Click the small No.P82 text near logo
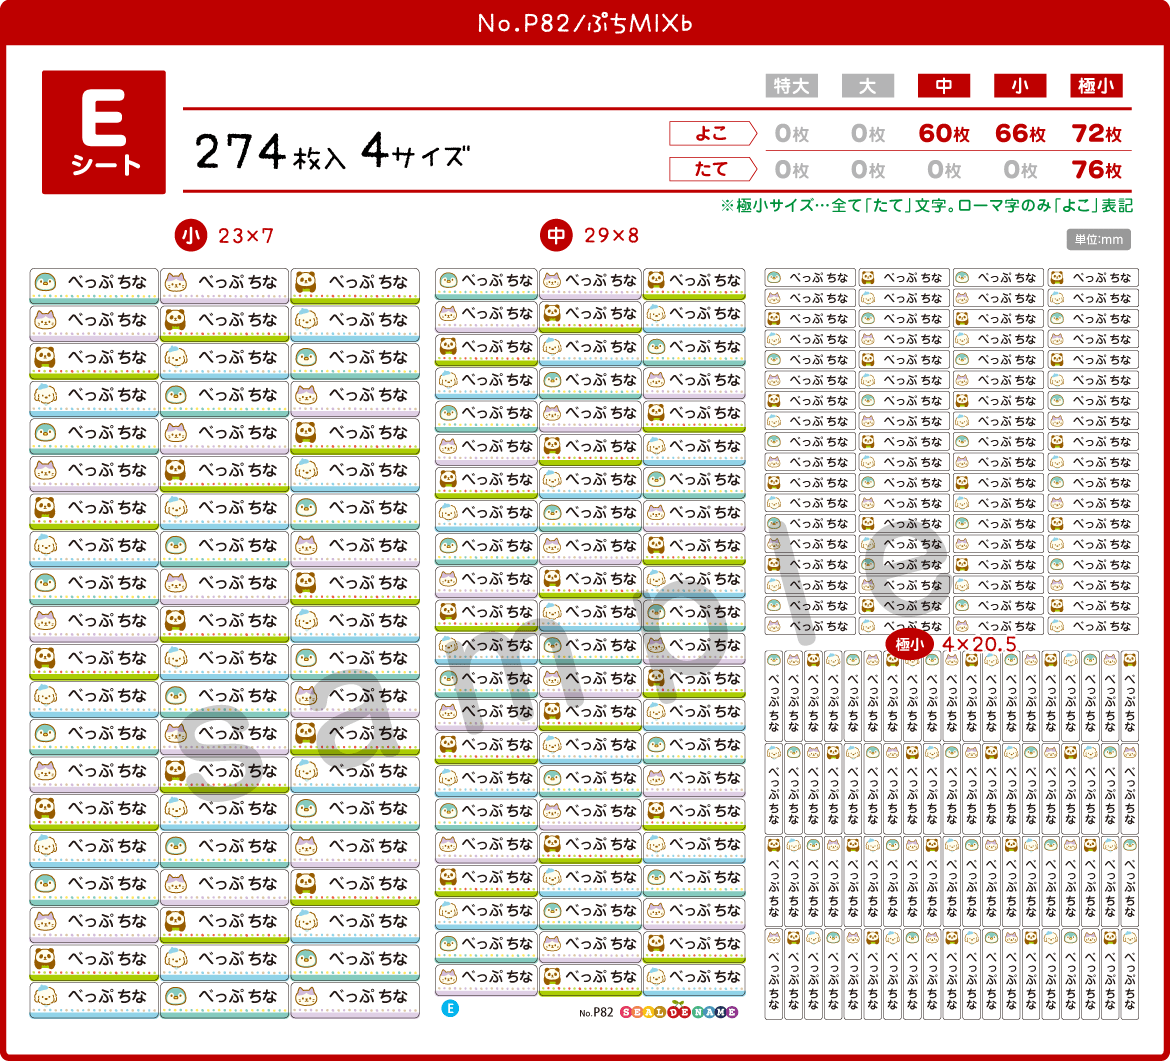The width and height of the screenshot is (1170, 1061). (x=596, y=1013)
